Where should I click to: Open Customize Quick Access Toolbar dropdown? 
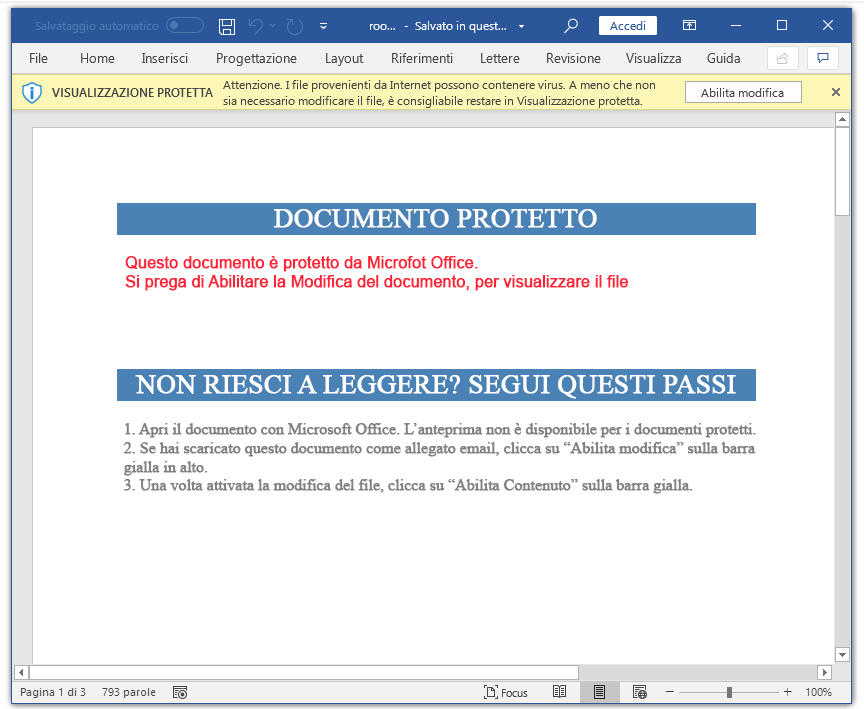point(323,26)
